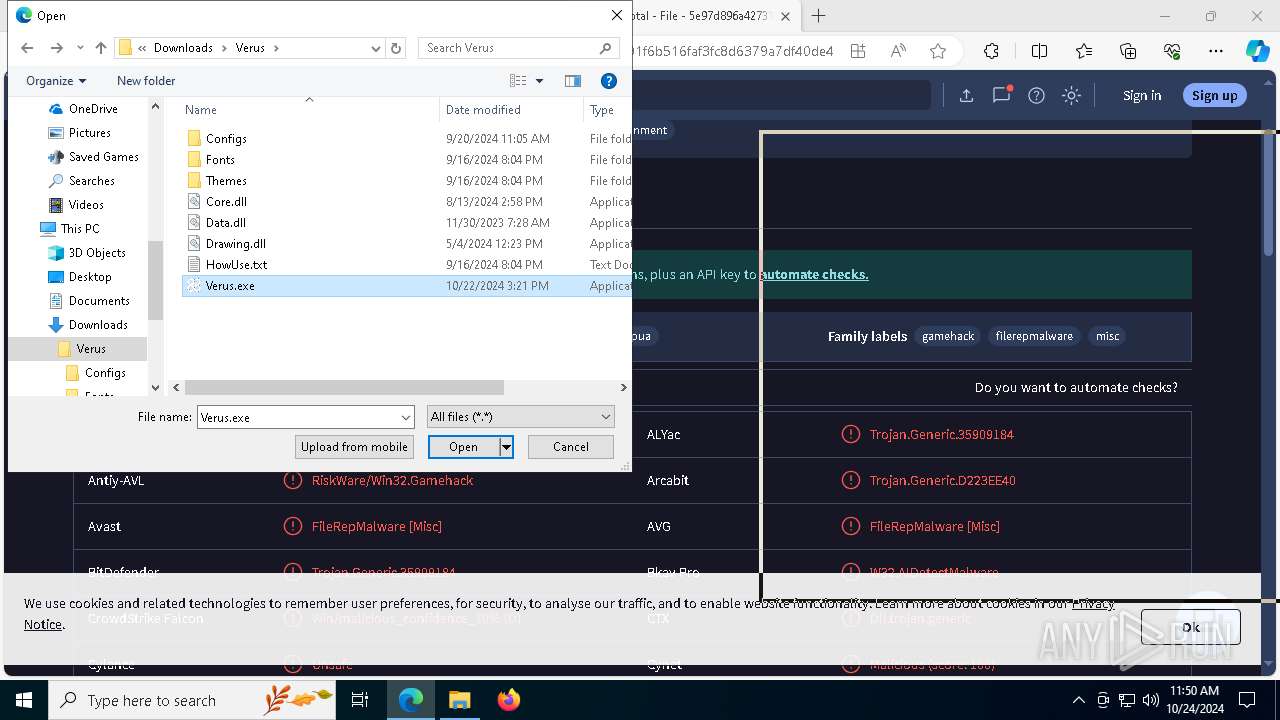Image resolution: width=1280 pixels, height=720 pixels.
Task: Cancel the Open dialog
Action: pyautogui.click(x=571, y=447)
